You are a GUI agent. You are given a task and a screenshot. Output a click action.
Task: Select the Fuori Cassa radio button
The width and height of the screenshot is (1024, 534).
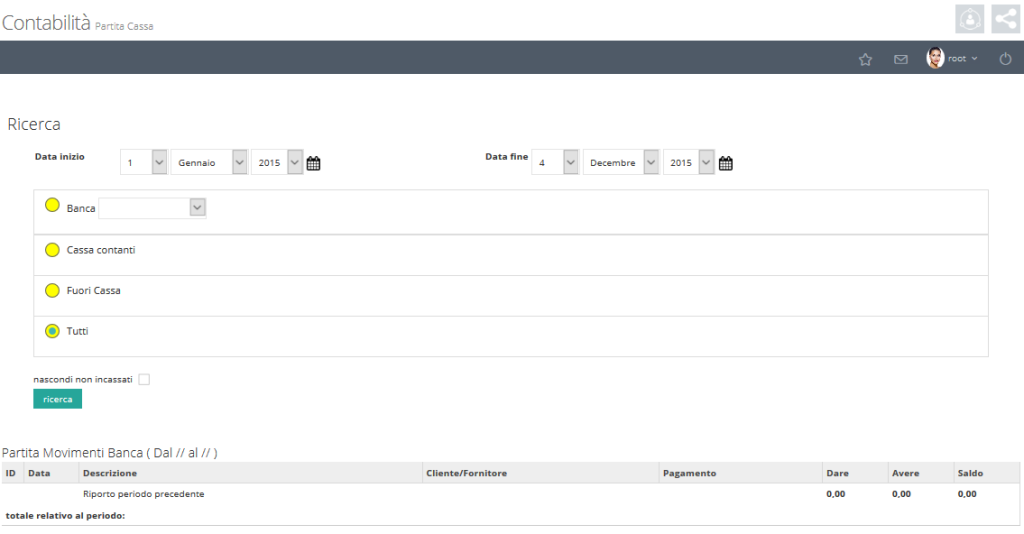click(52, 291)
